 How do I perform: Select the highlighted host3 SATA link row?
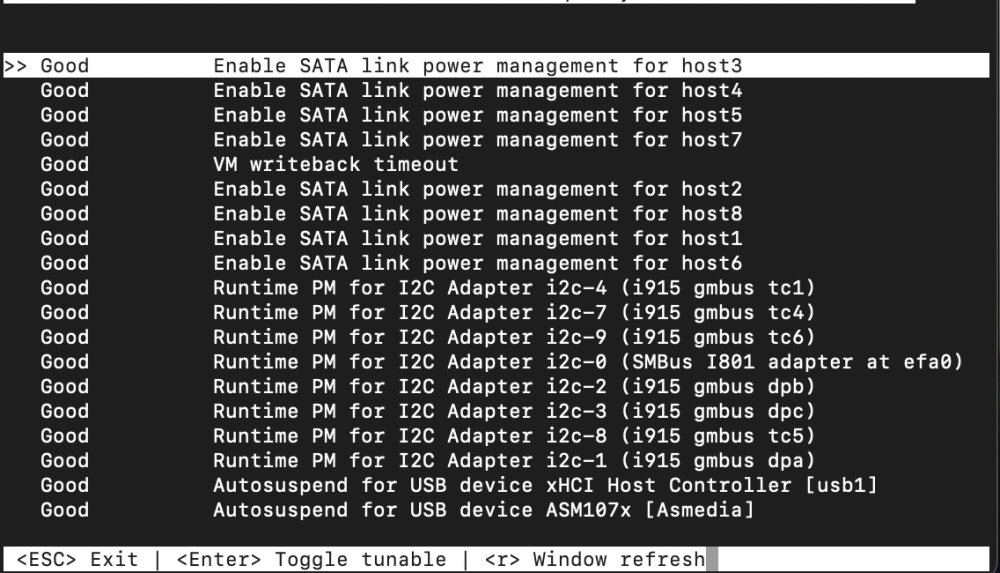496,66
